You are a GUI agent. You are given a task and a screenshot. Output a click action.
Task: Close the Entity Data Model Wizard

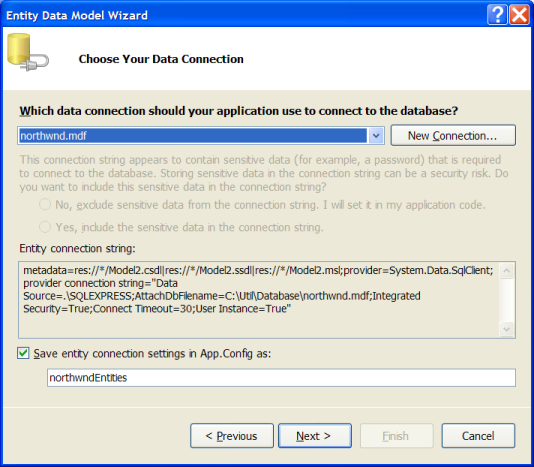(519, 15)
